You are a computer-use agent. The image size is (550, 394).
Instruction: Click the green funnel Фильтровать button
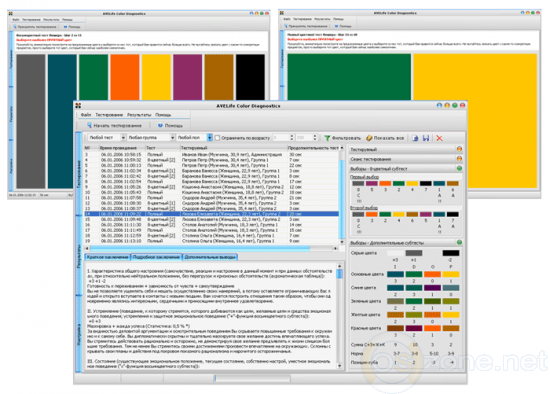coord(342,138)
